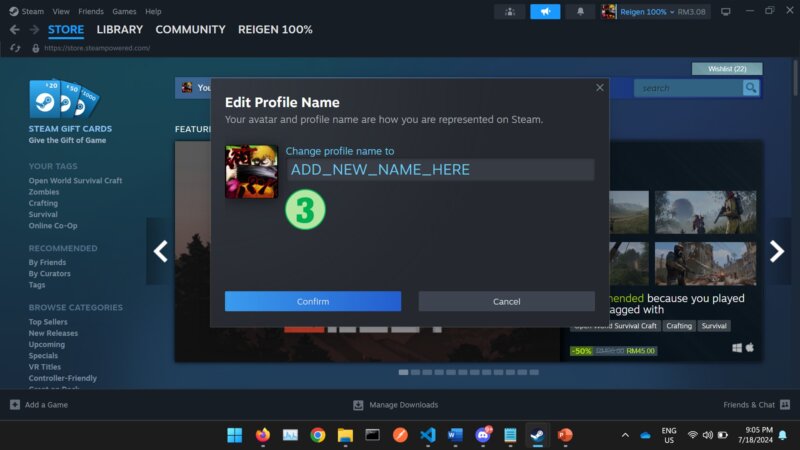This screenshot has width=800, height=450.
Task: Switch to the STORE tab
Action: [66, 30]
